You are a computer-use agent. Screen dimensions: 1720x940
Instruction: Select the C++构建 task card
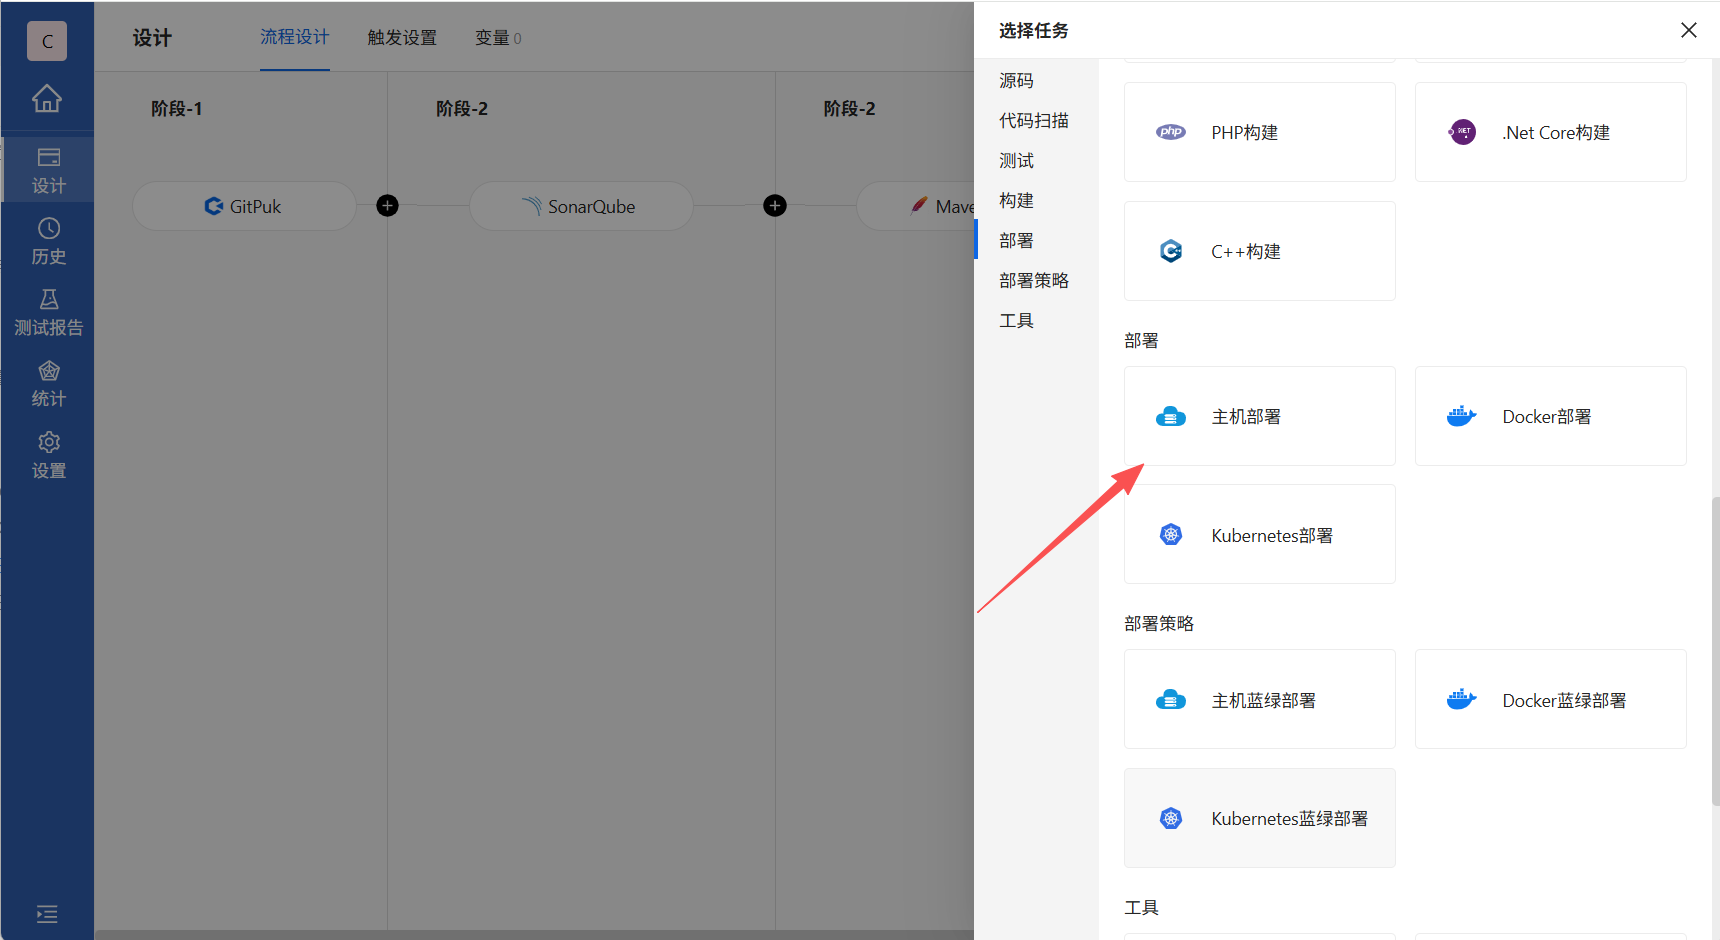[x=1260, y=251]
